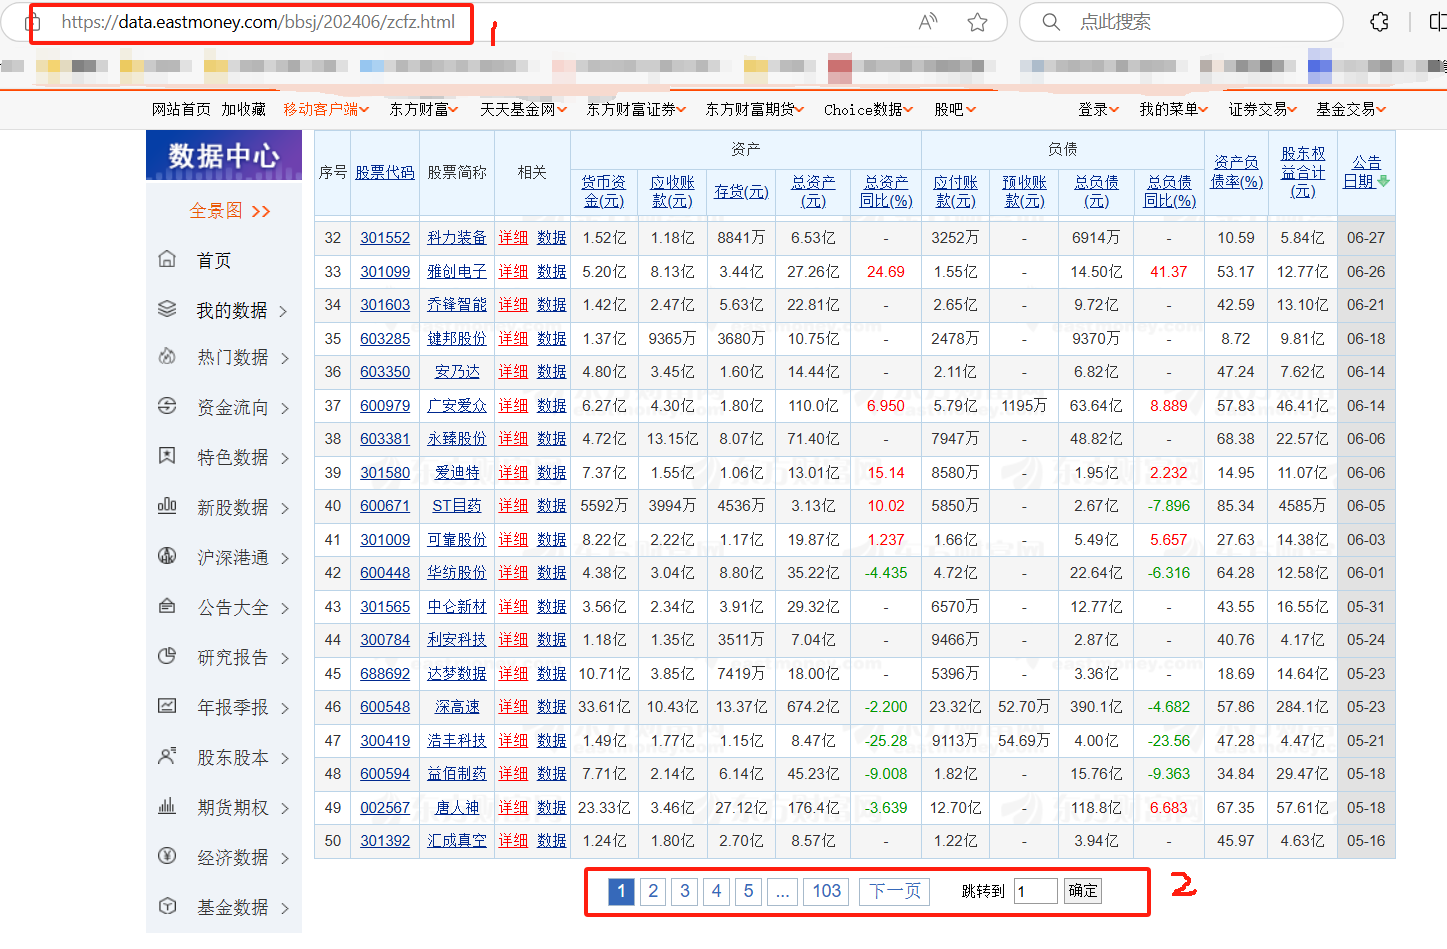Screen dimensions: 1447x949
Task: Click the 首页 home icon in sidebar
Action: 167,259
